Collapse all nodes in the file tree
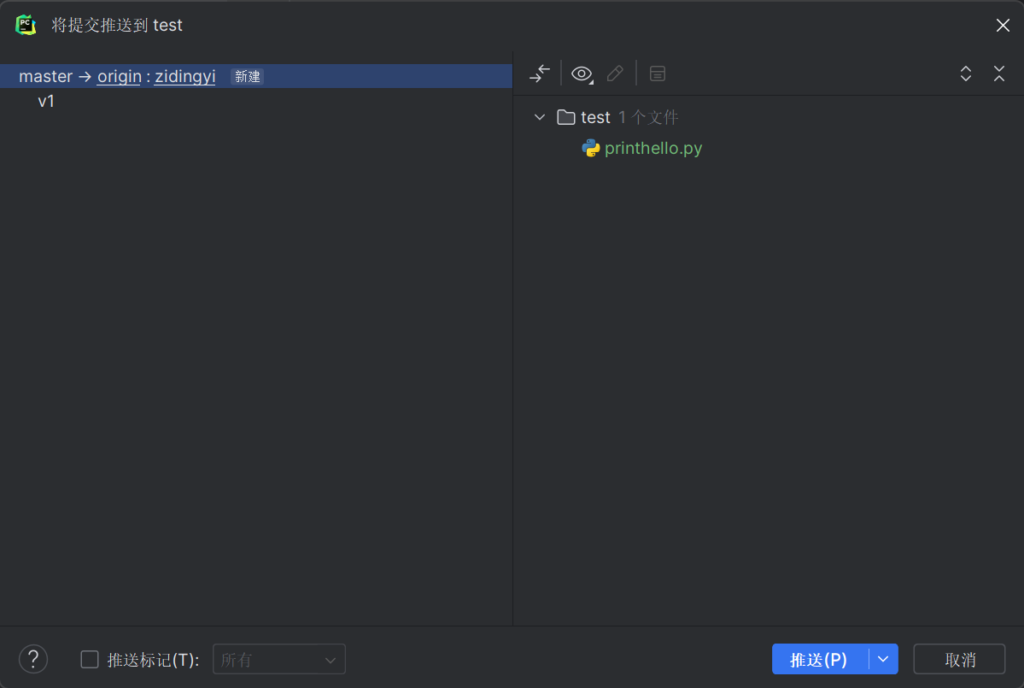The width and height of the screenshot is (1024, 688). [x=999, y=74]
